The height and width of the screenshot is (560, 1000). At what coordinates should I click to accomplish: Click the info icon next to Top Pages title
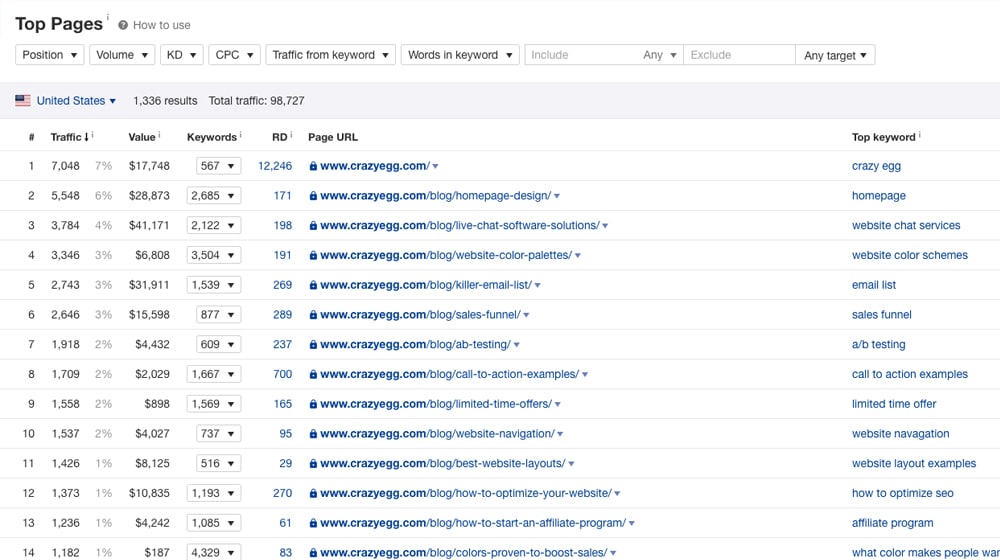[108, 17]
